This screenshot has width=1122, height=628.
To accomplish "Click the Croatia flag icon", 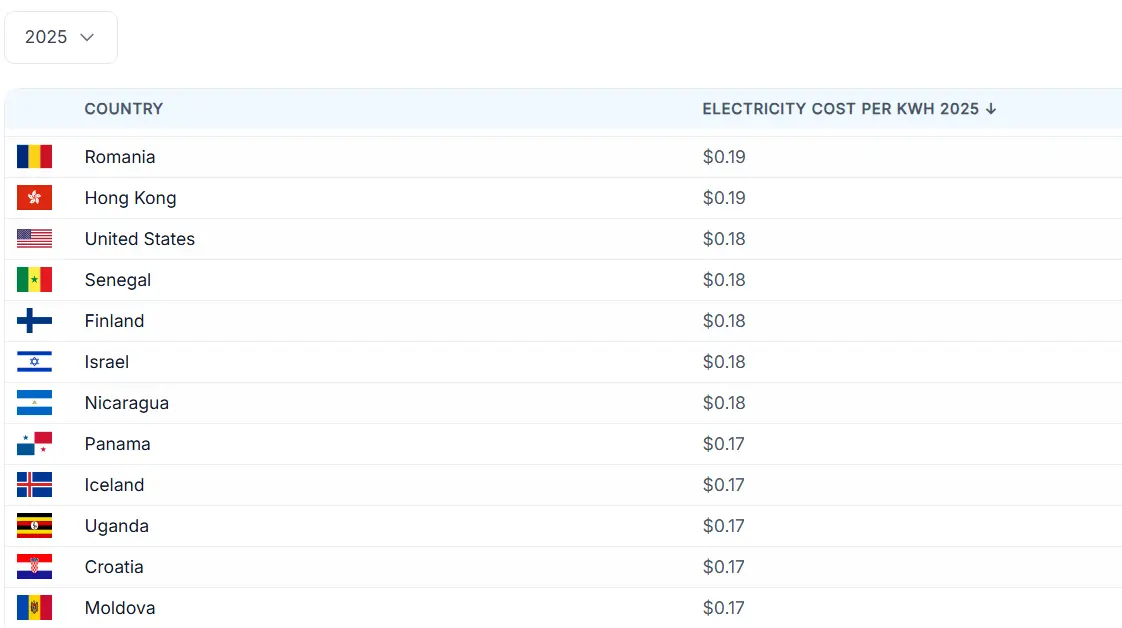I will click(34, 567).
